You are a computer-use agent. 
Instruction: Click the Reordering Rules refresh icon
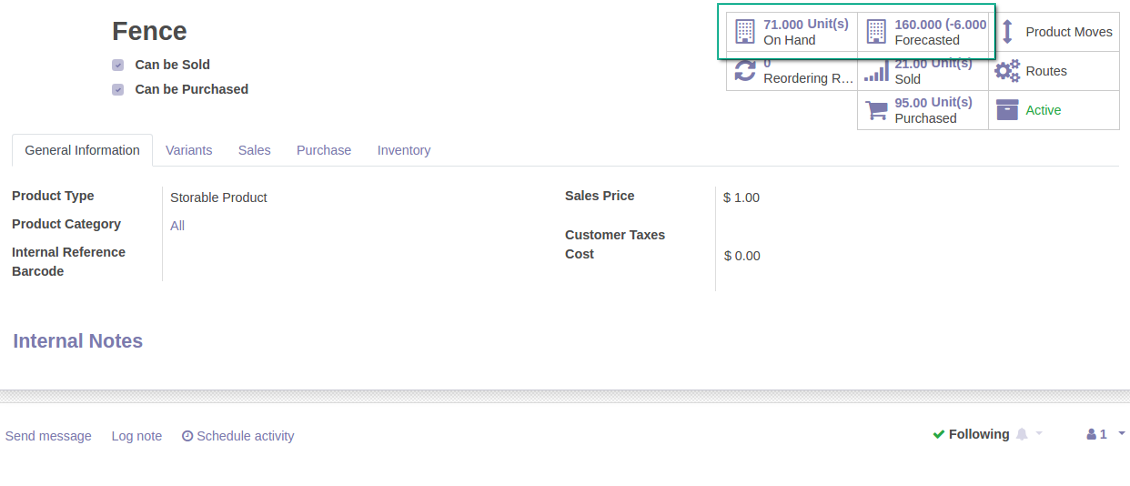pos(745,72)
